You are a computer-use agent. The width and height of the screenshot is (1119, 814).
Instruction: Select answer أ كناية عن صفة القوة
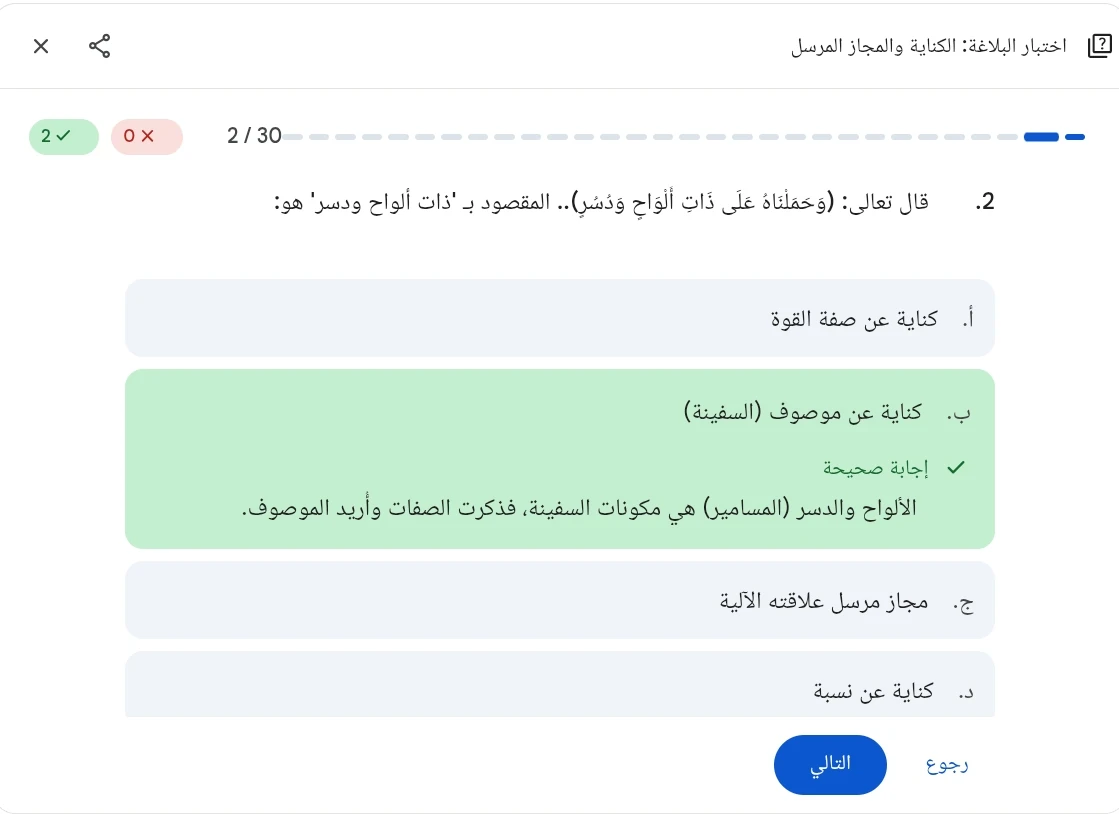(559, 318)
